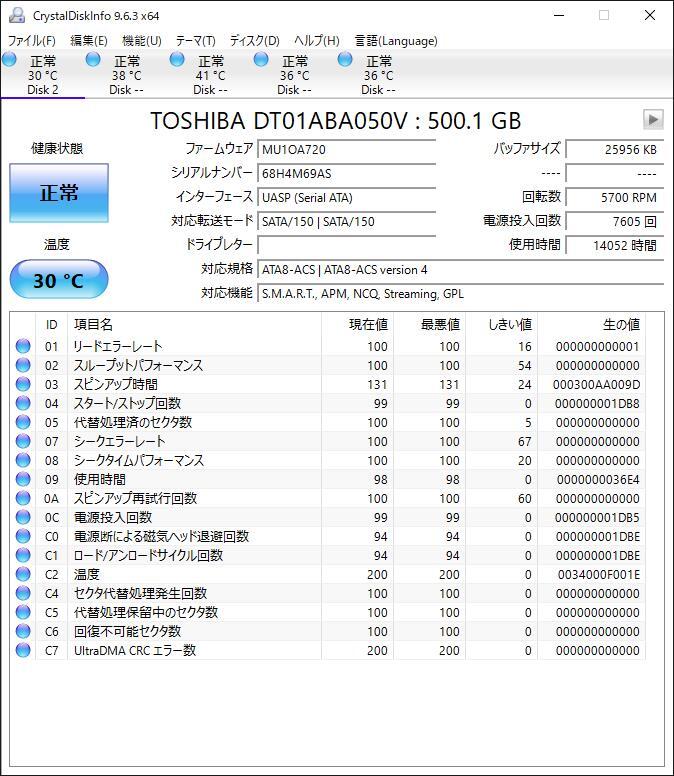Screen dimensions: 674x776
Task: Click the ID column header
Action: tap(51, 325)
